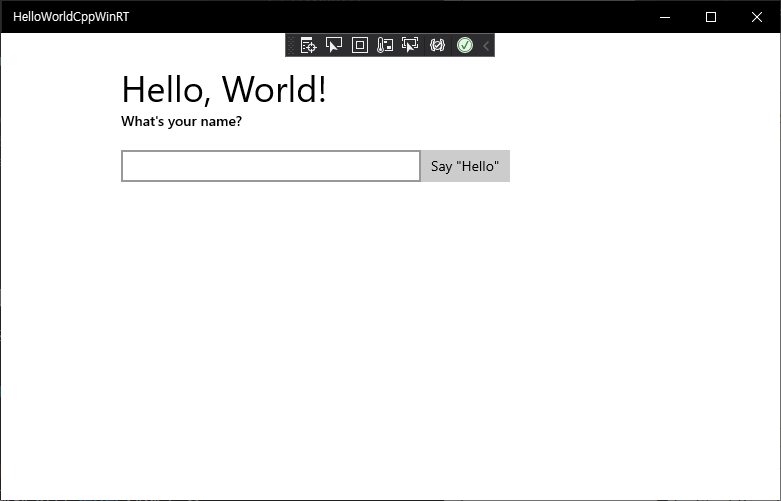Toggle the thermometer layout toolbar icon
This screenshot has width=781, height=501.
click(385, 45)
